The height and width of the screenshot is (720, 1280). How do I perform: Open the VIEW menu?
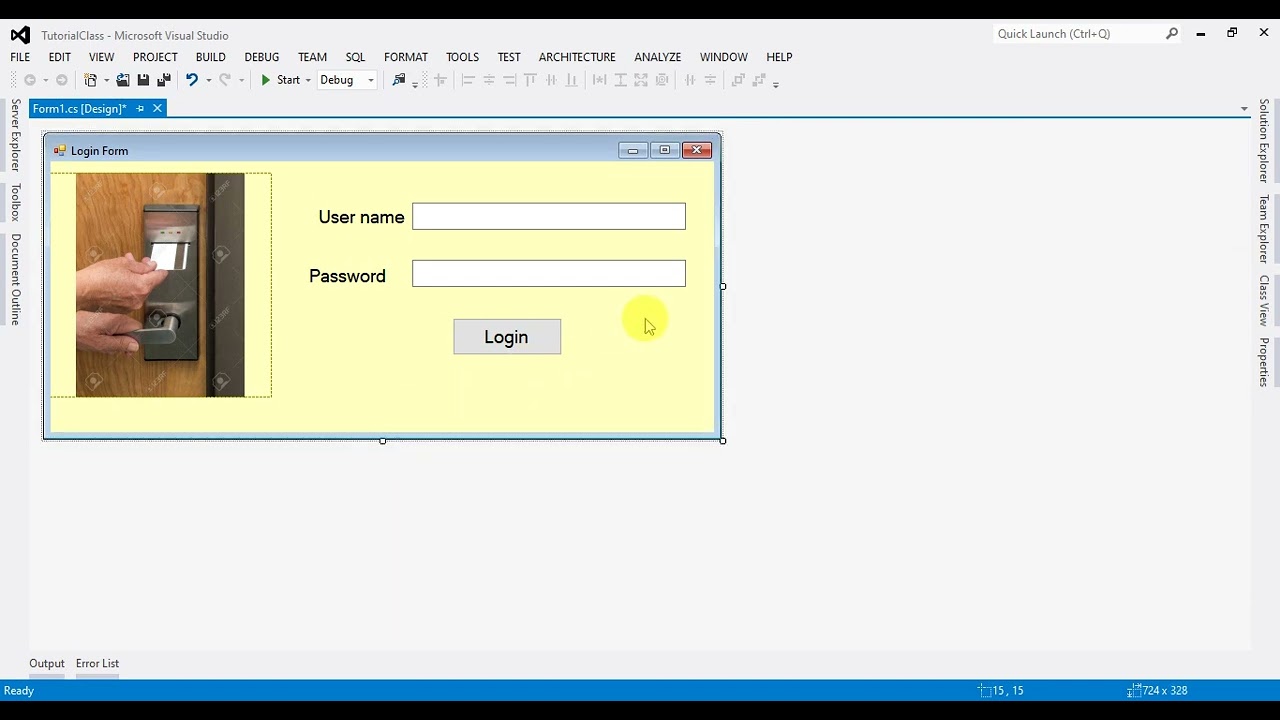click(101, 57)
